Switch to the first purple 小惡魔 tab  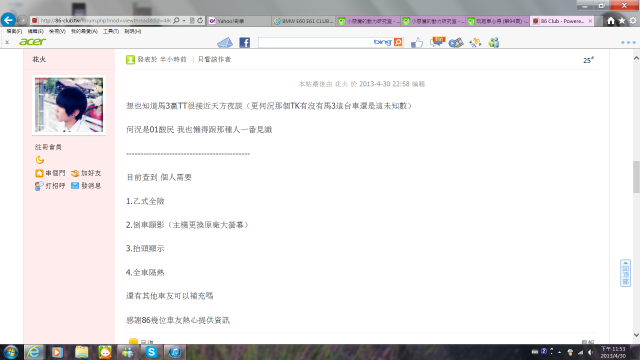[x=368, y=21]
